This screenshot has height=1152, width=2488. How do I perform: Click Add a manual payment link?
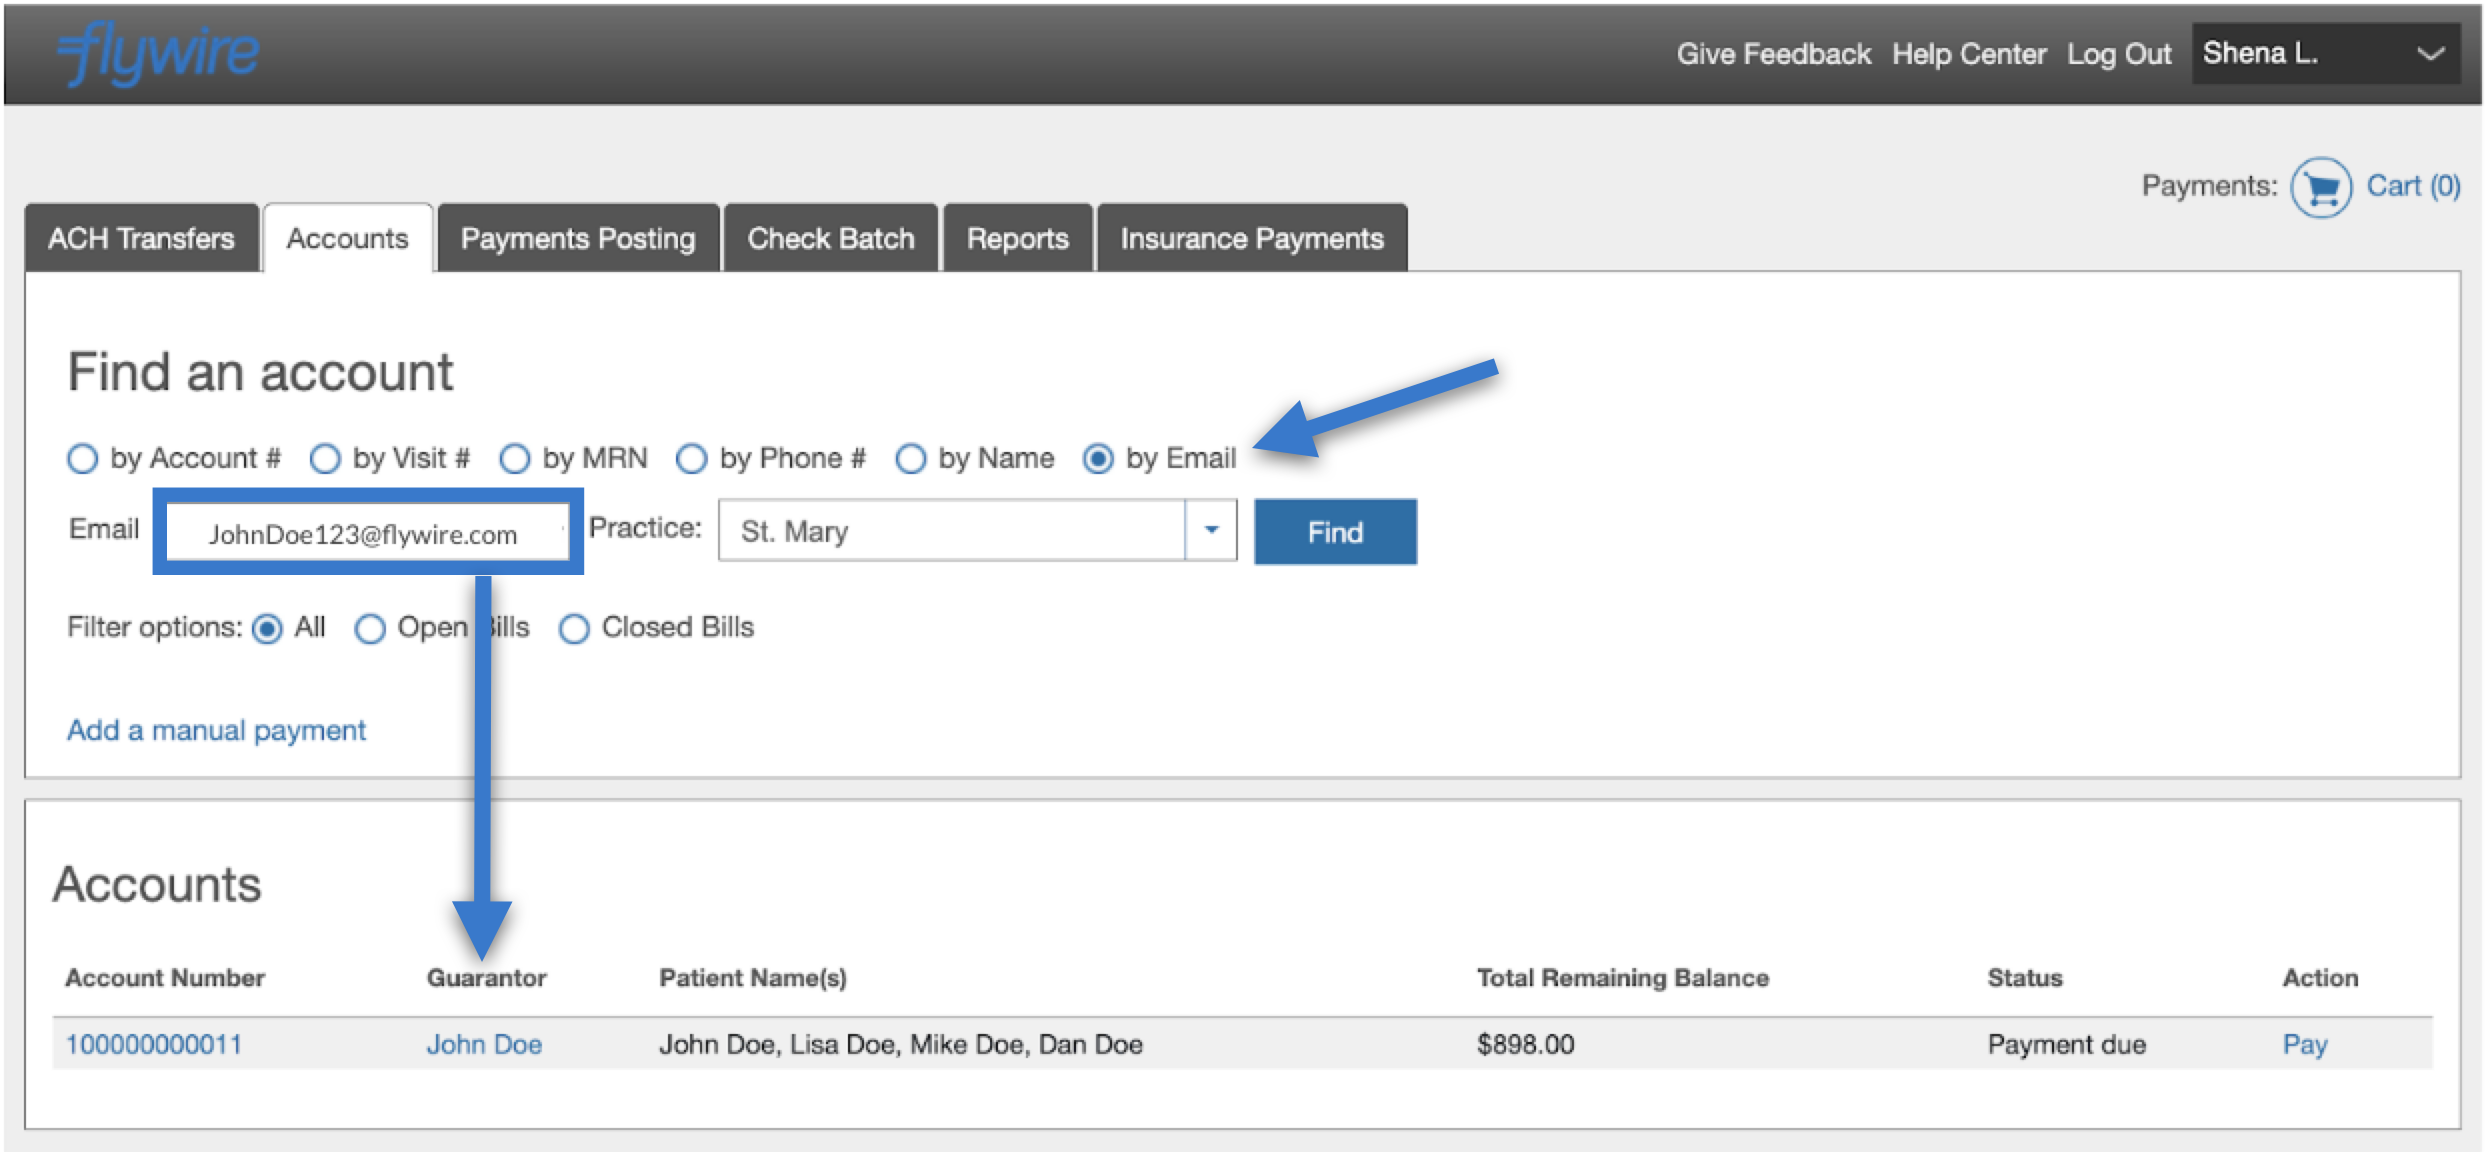pos(216,730)
